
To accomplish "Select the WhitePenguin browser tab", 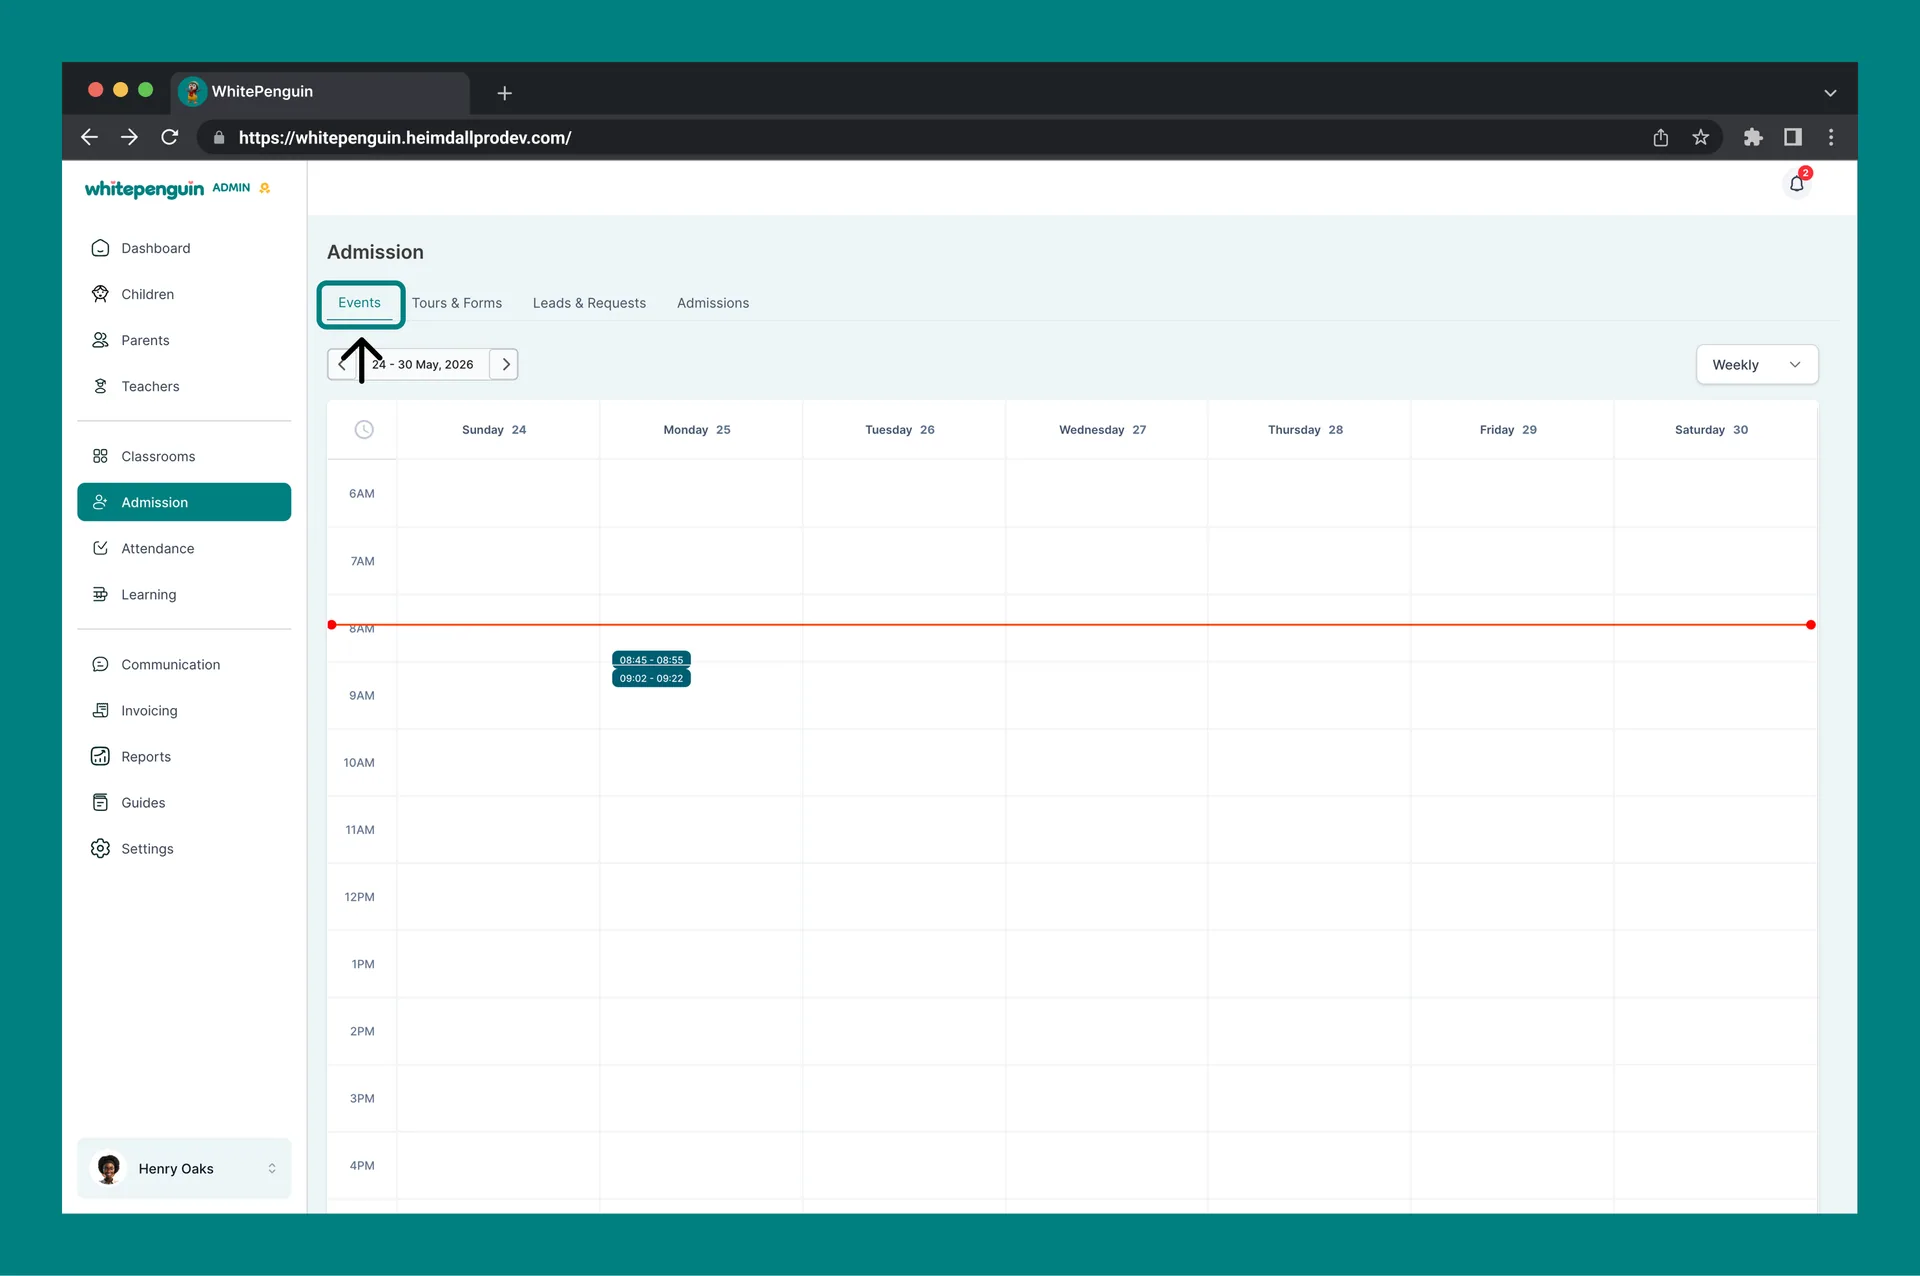I will point(320,92).
